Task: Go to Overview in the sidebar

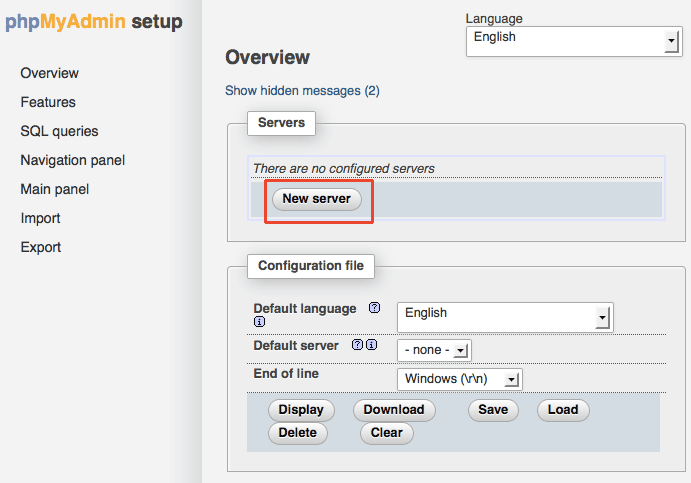Action: [x=49, y=73]
